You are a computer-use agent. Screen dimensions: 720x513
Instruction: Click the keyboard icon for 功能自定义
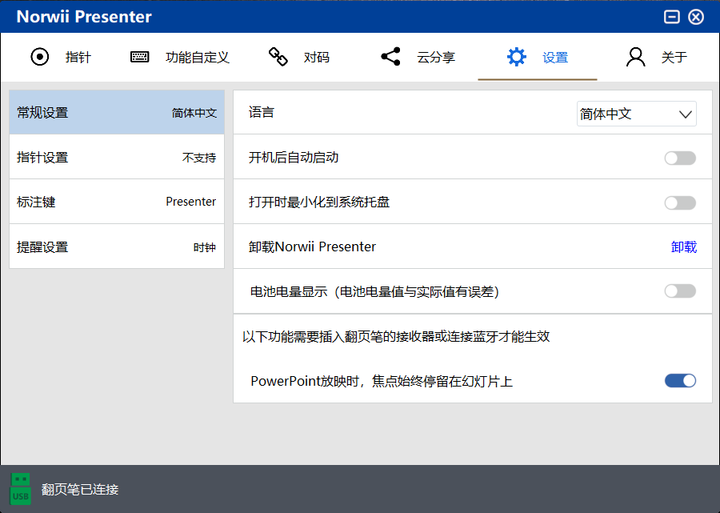[140, 57]
